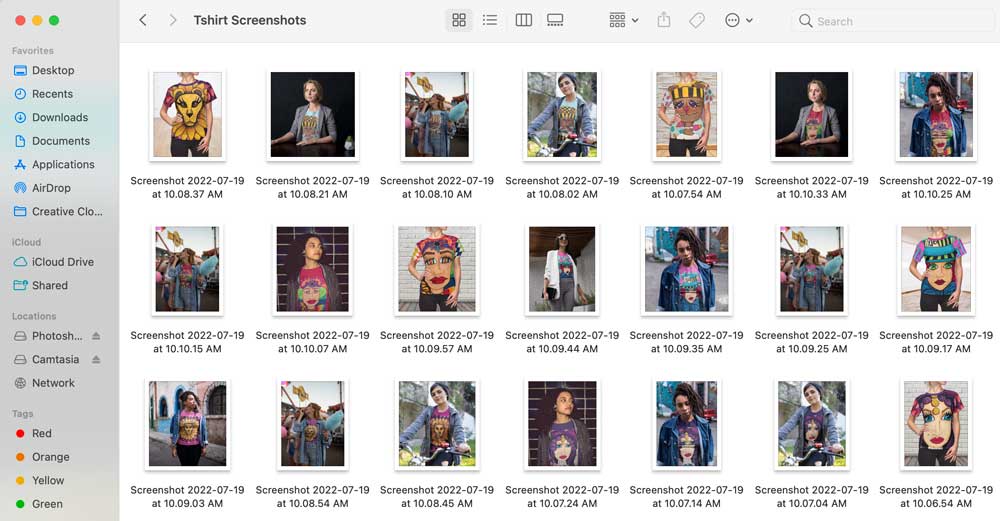Select thumbnail of screenshot 10.08.10 AM

click(437, 115)
